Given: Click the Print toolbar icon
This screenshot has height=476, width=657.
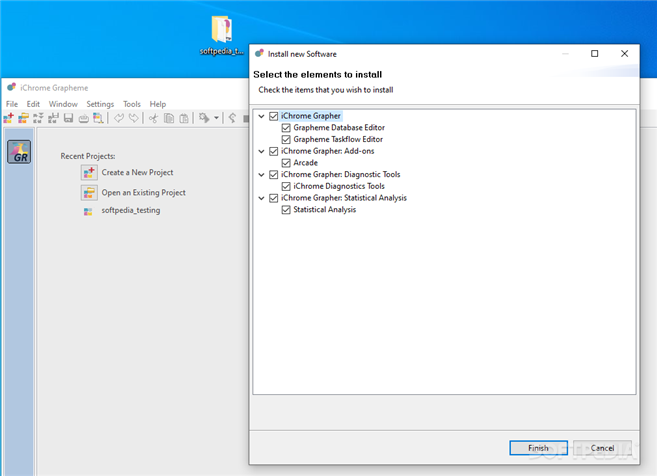Looking at the screenshot, I should point(83,119).
